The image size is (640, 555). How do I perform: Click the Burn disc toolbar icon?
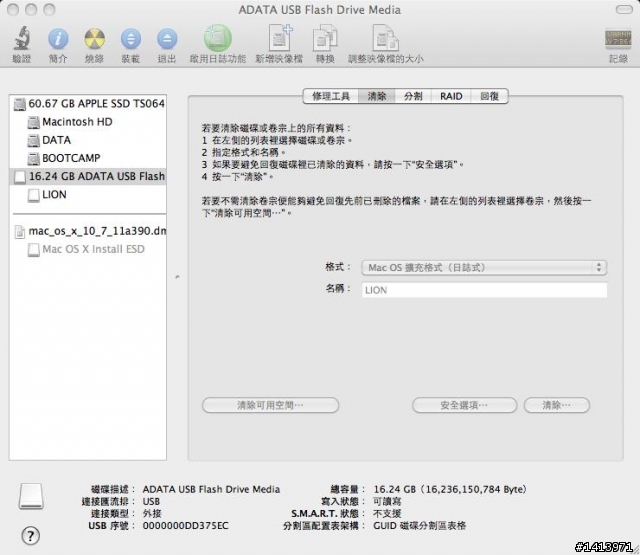(94, 39)
